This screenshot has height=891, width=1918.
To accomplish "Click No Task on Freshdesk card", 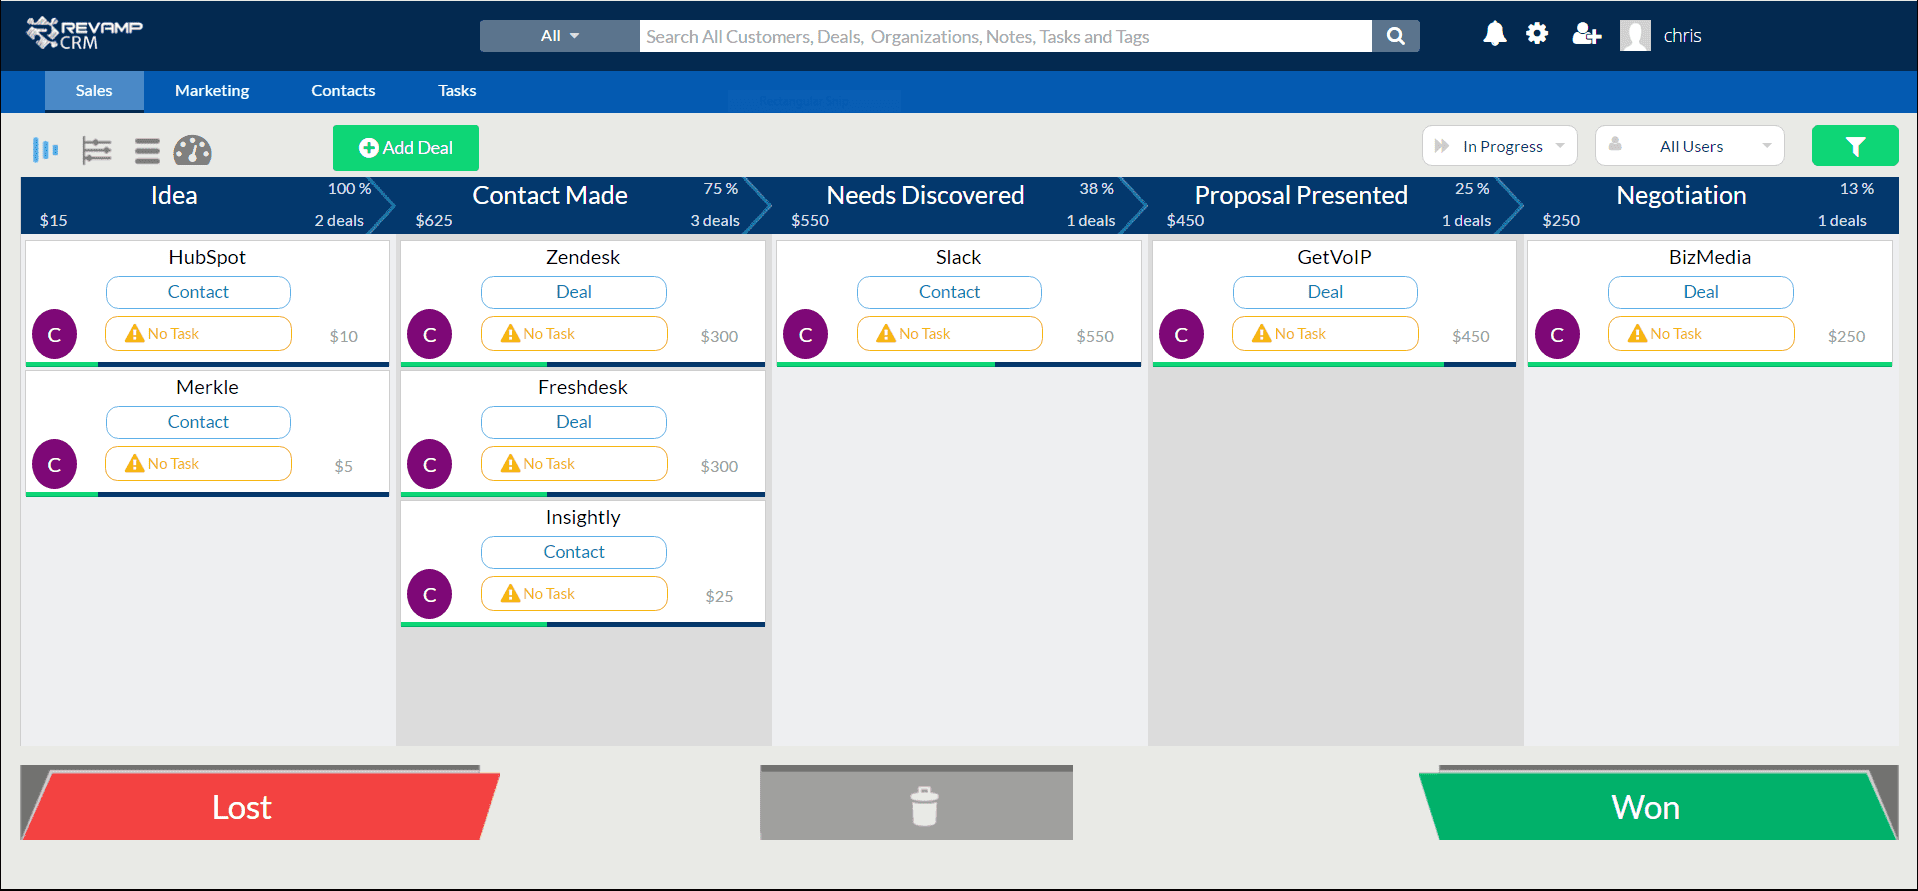I will (x=574, y=464).
